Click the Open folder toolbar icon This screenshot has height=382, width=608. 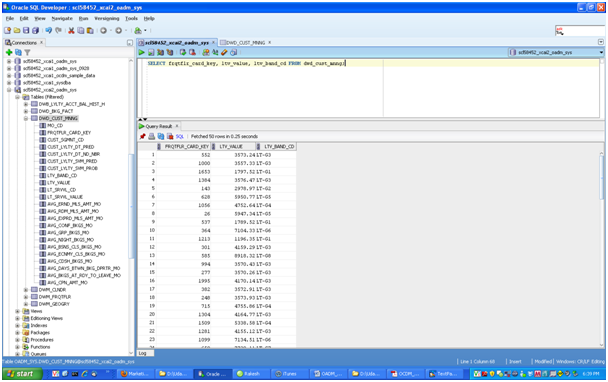click(17, 30)
